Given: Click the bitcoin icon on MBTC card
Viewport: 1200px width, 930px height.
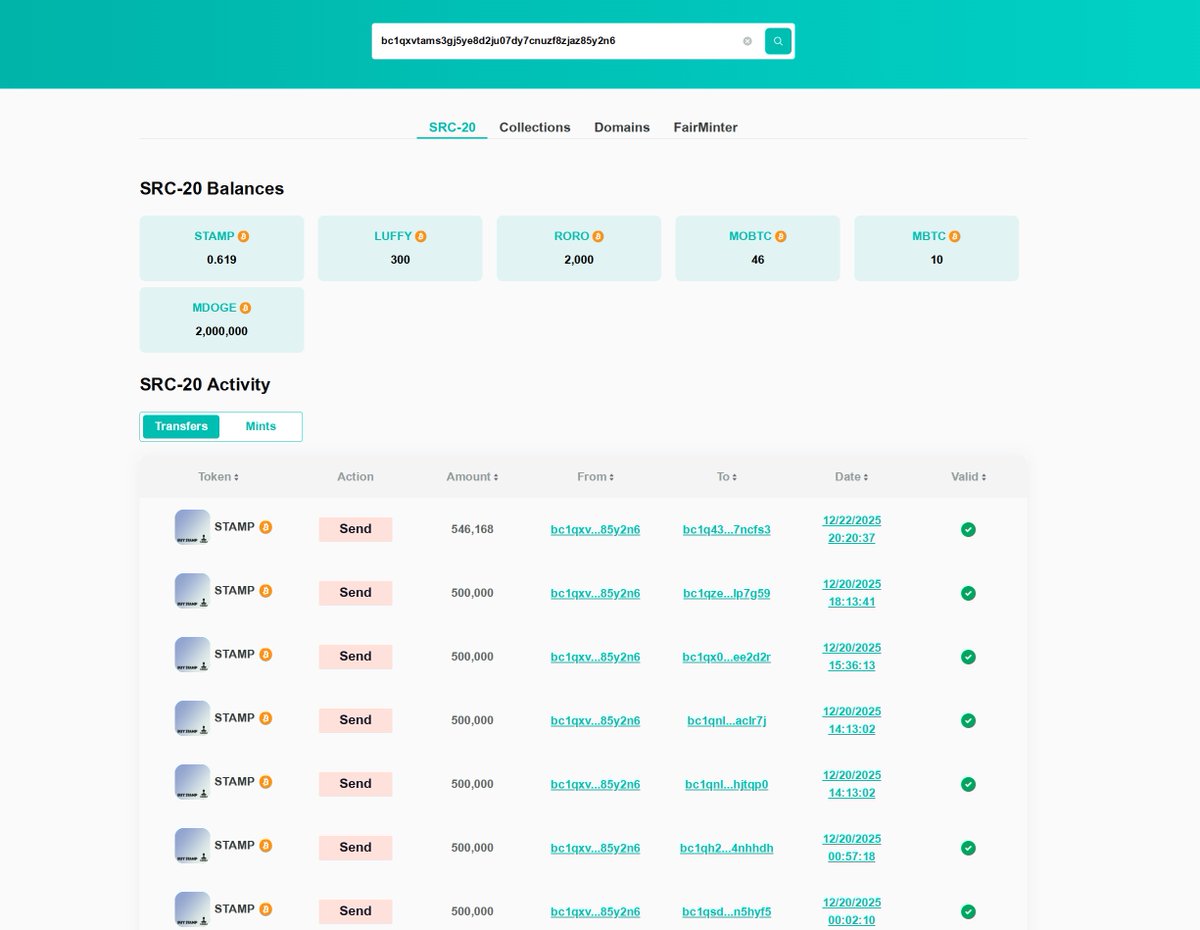Looking at the screenshot, I should click(954, 237).
